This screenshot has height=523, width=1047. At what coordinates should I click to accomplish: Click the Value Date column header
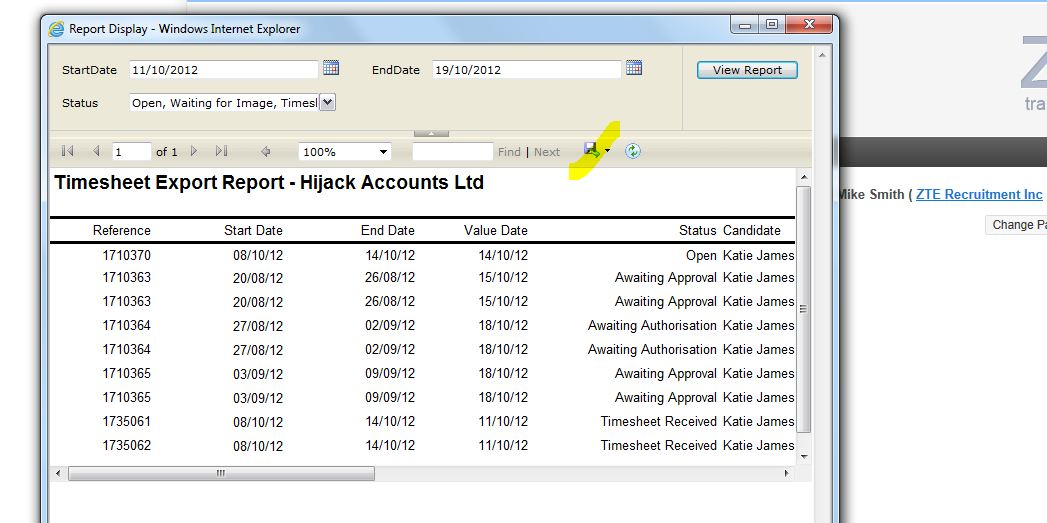495,230
